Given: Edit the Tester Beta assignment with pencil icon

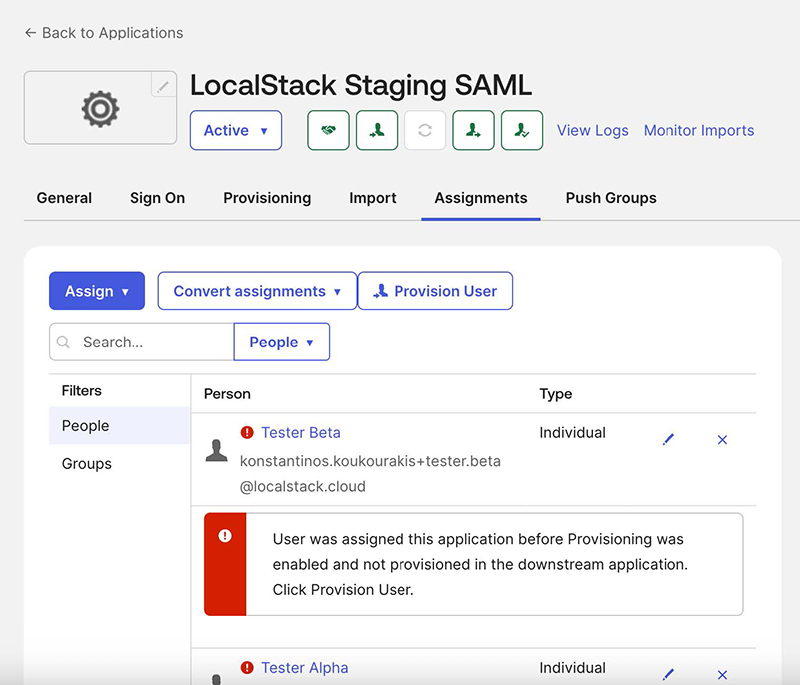Looking at the screenshot, I should point(669,439).
